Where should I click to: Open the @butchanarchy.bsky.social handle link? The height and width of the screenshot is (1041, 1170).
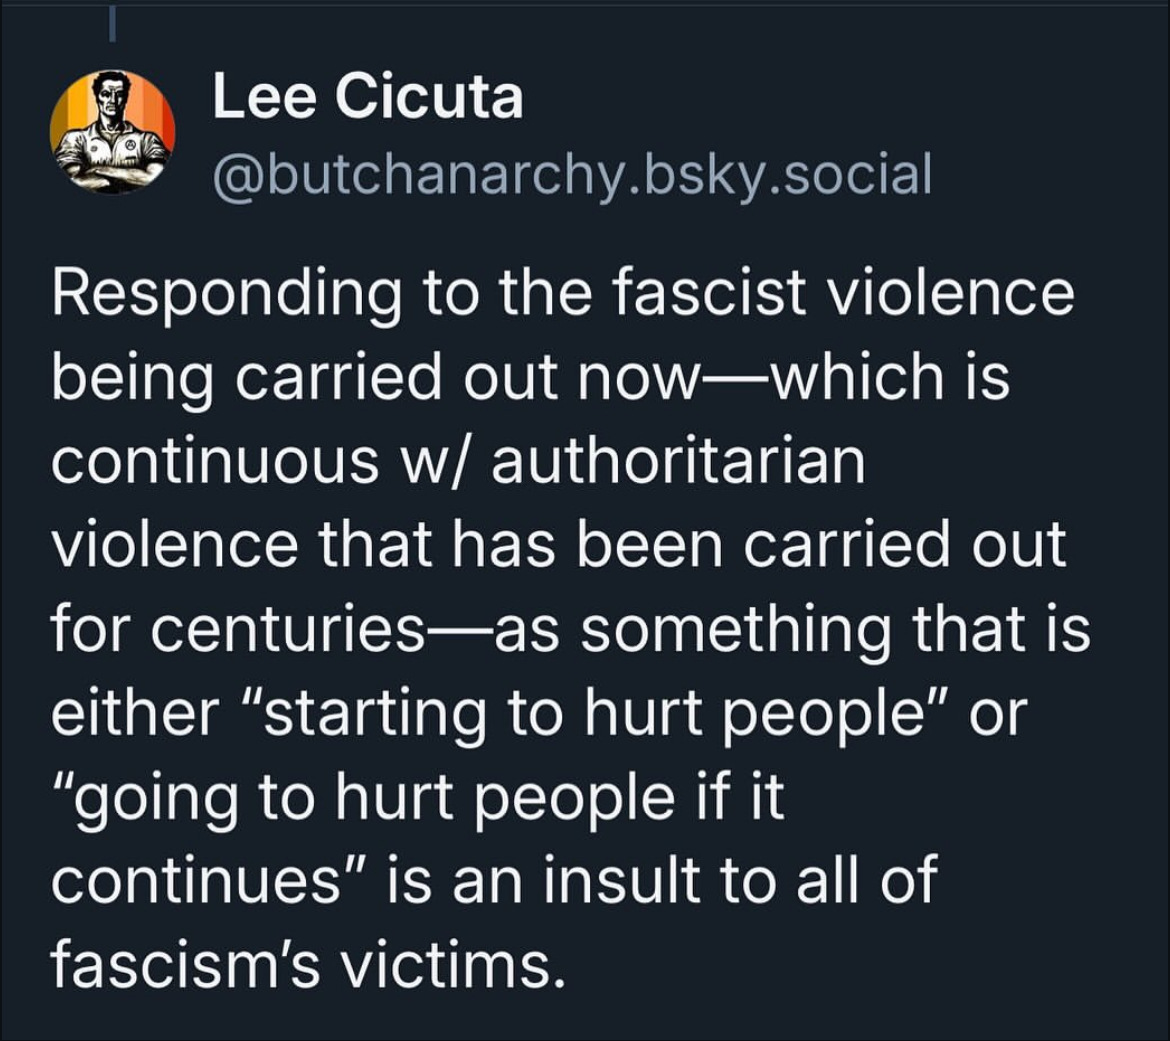(x=571, y=173)
